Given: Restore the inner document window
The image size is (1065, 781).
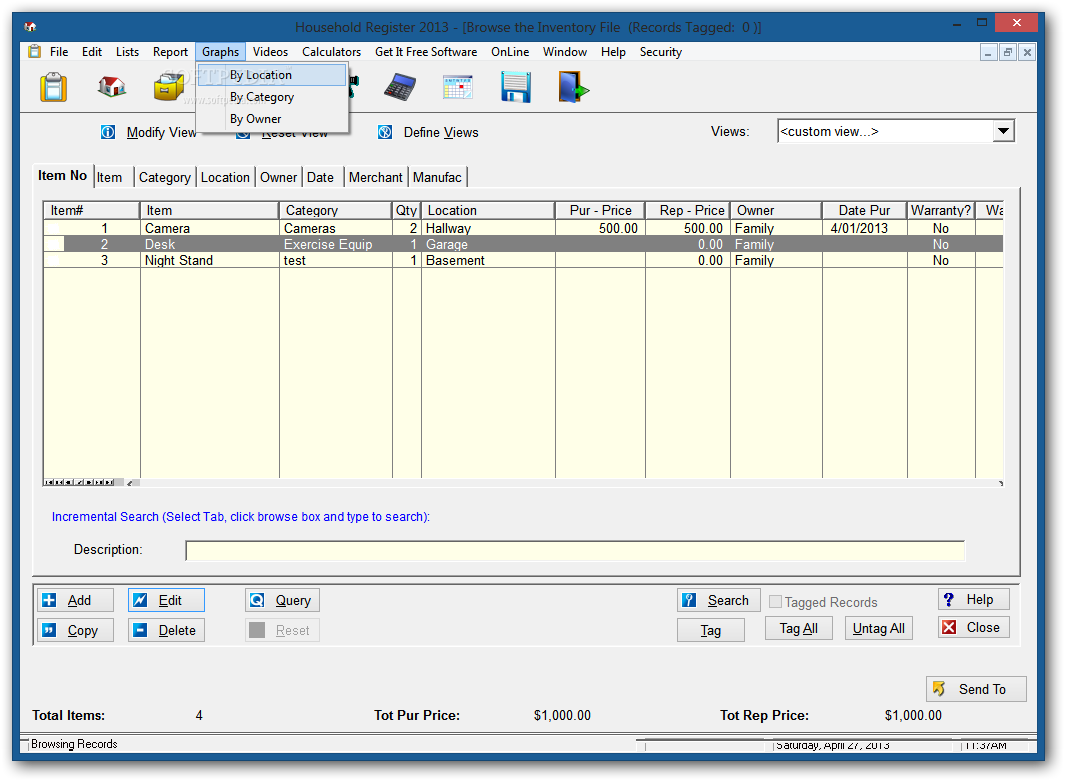Looking at the screenshot, I should [x=1008, y=52].
